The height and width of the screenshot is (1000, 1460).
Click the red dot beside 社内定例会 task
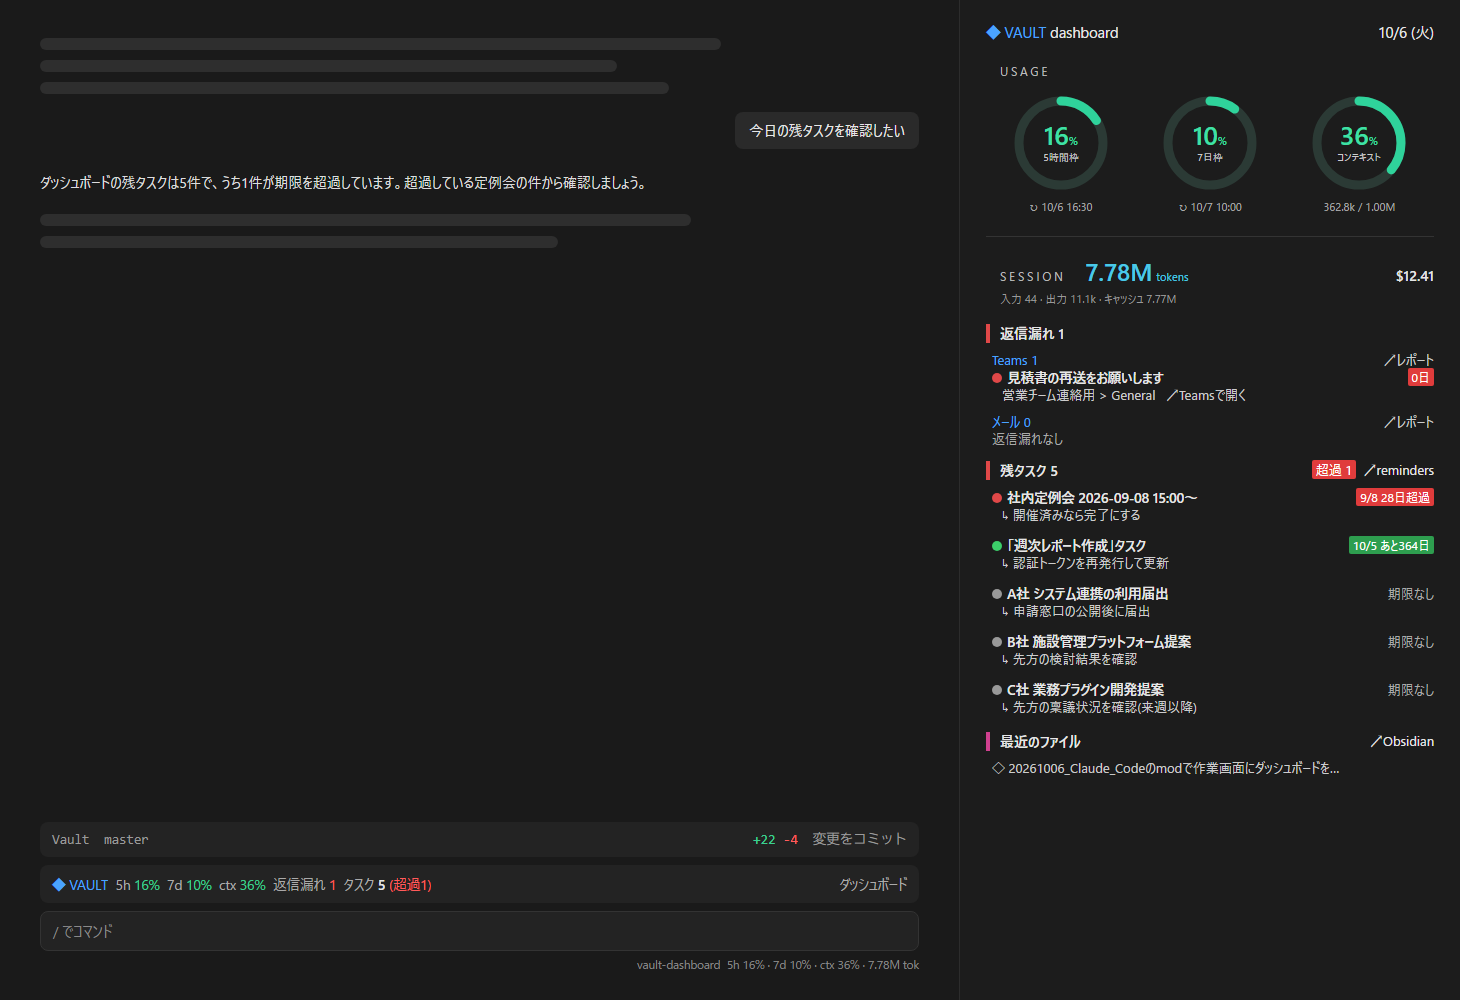coord(997,498)
